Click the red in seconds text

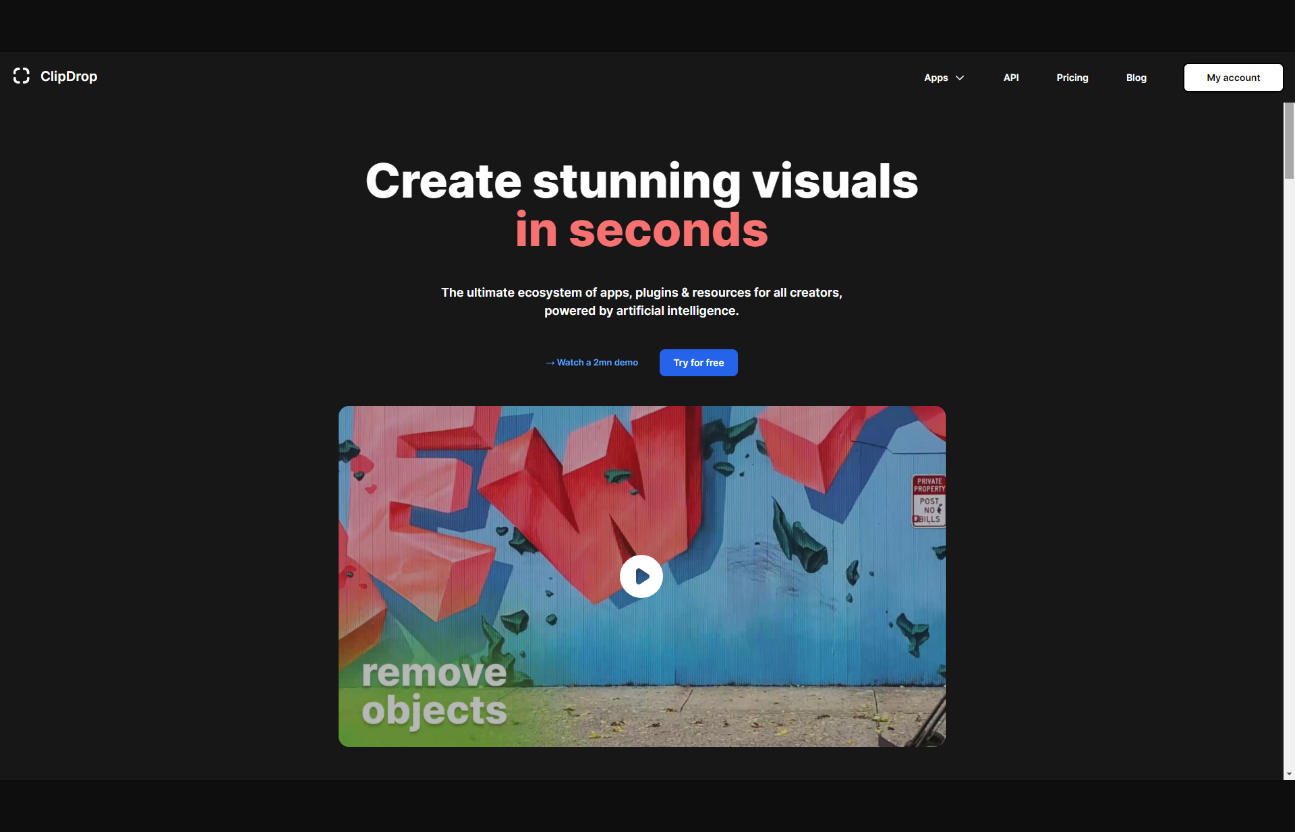(641, 230)
